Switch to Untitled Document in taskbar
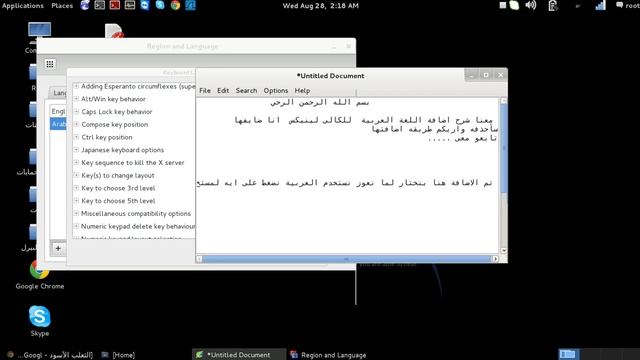The height and width of the screenshot is (360, 640). click(239, 355)
